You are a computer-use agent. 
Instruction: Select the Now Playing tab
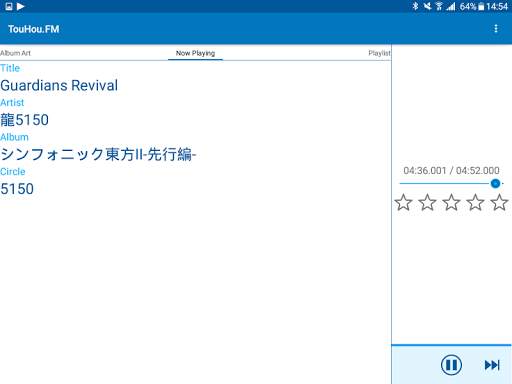[x=195, y=53]
